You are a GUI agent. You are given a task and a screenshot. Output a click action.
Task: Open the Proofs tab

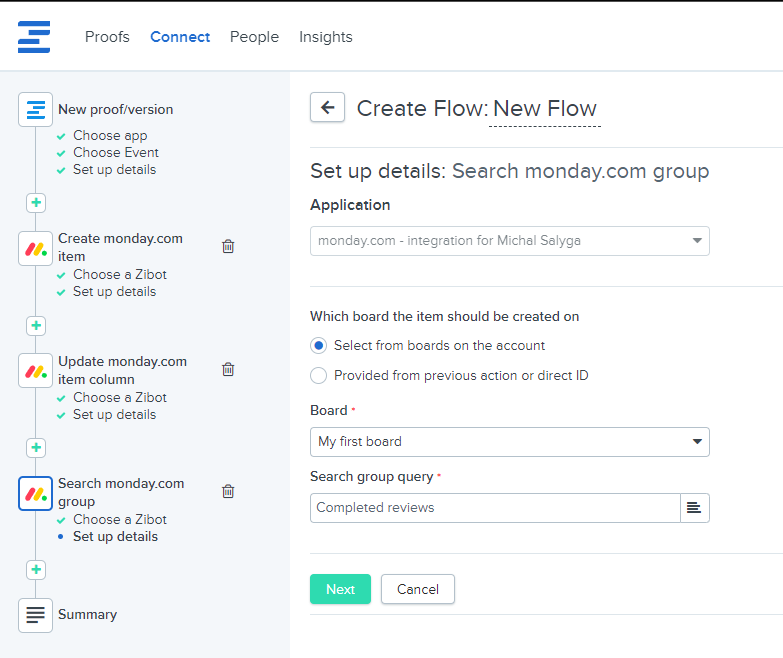(107, 37)
